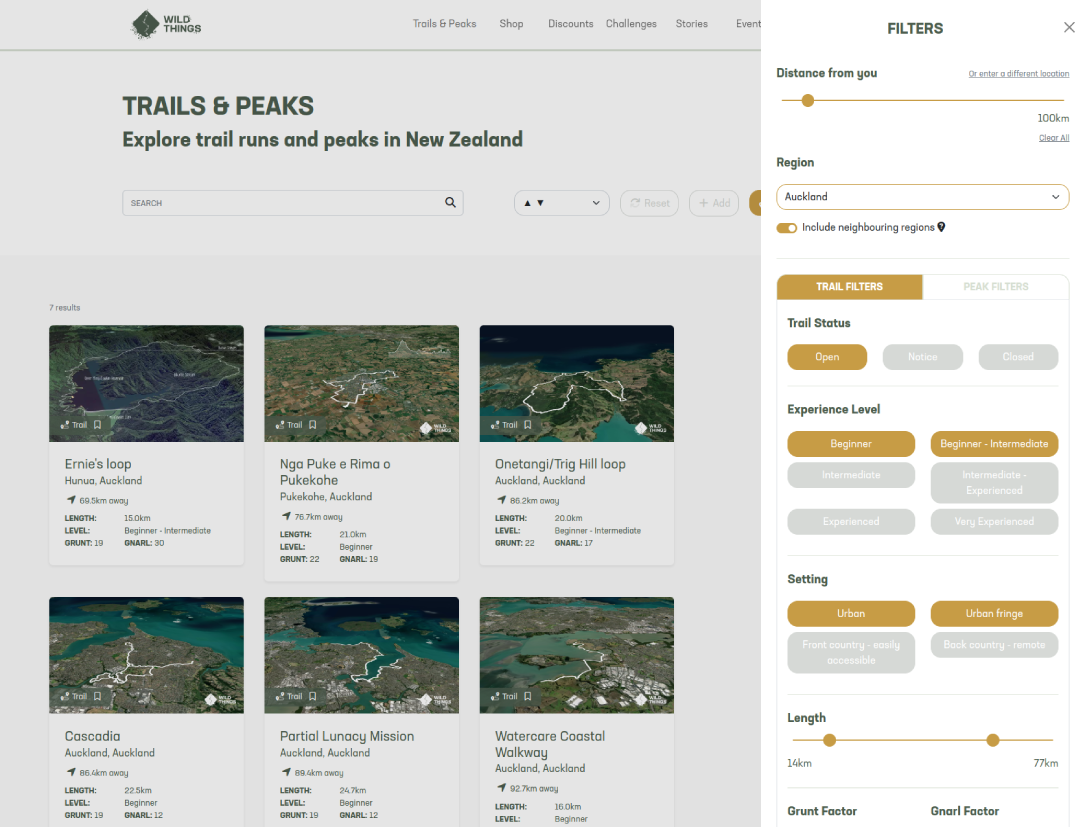Click the Length slider maximum handle
Image resolution: width=1085 pixels, height=827 pixels.
[x=993, y=740]
